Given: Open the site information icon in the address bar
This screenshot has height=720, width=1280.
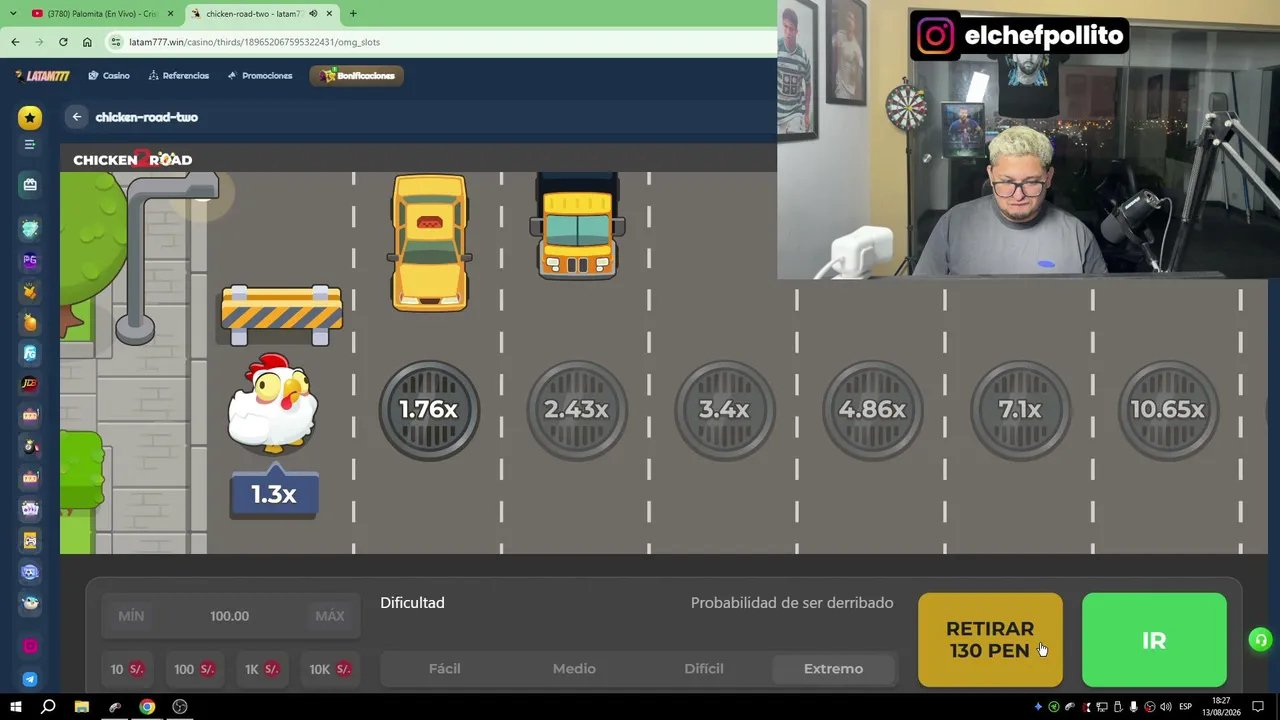Looking at the screenshot, I should click(x=116, y=42).
